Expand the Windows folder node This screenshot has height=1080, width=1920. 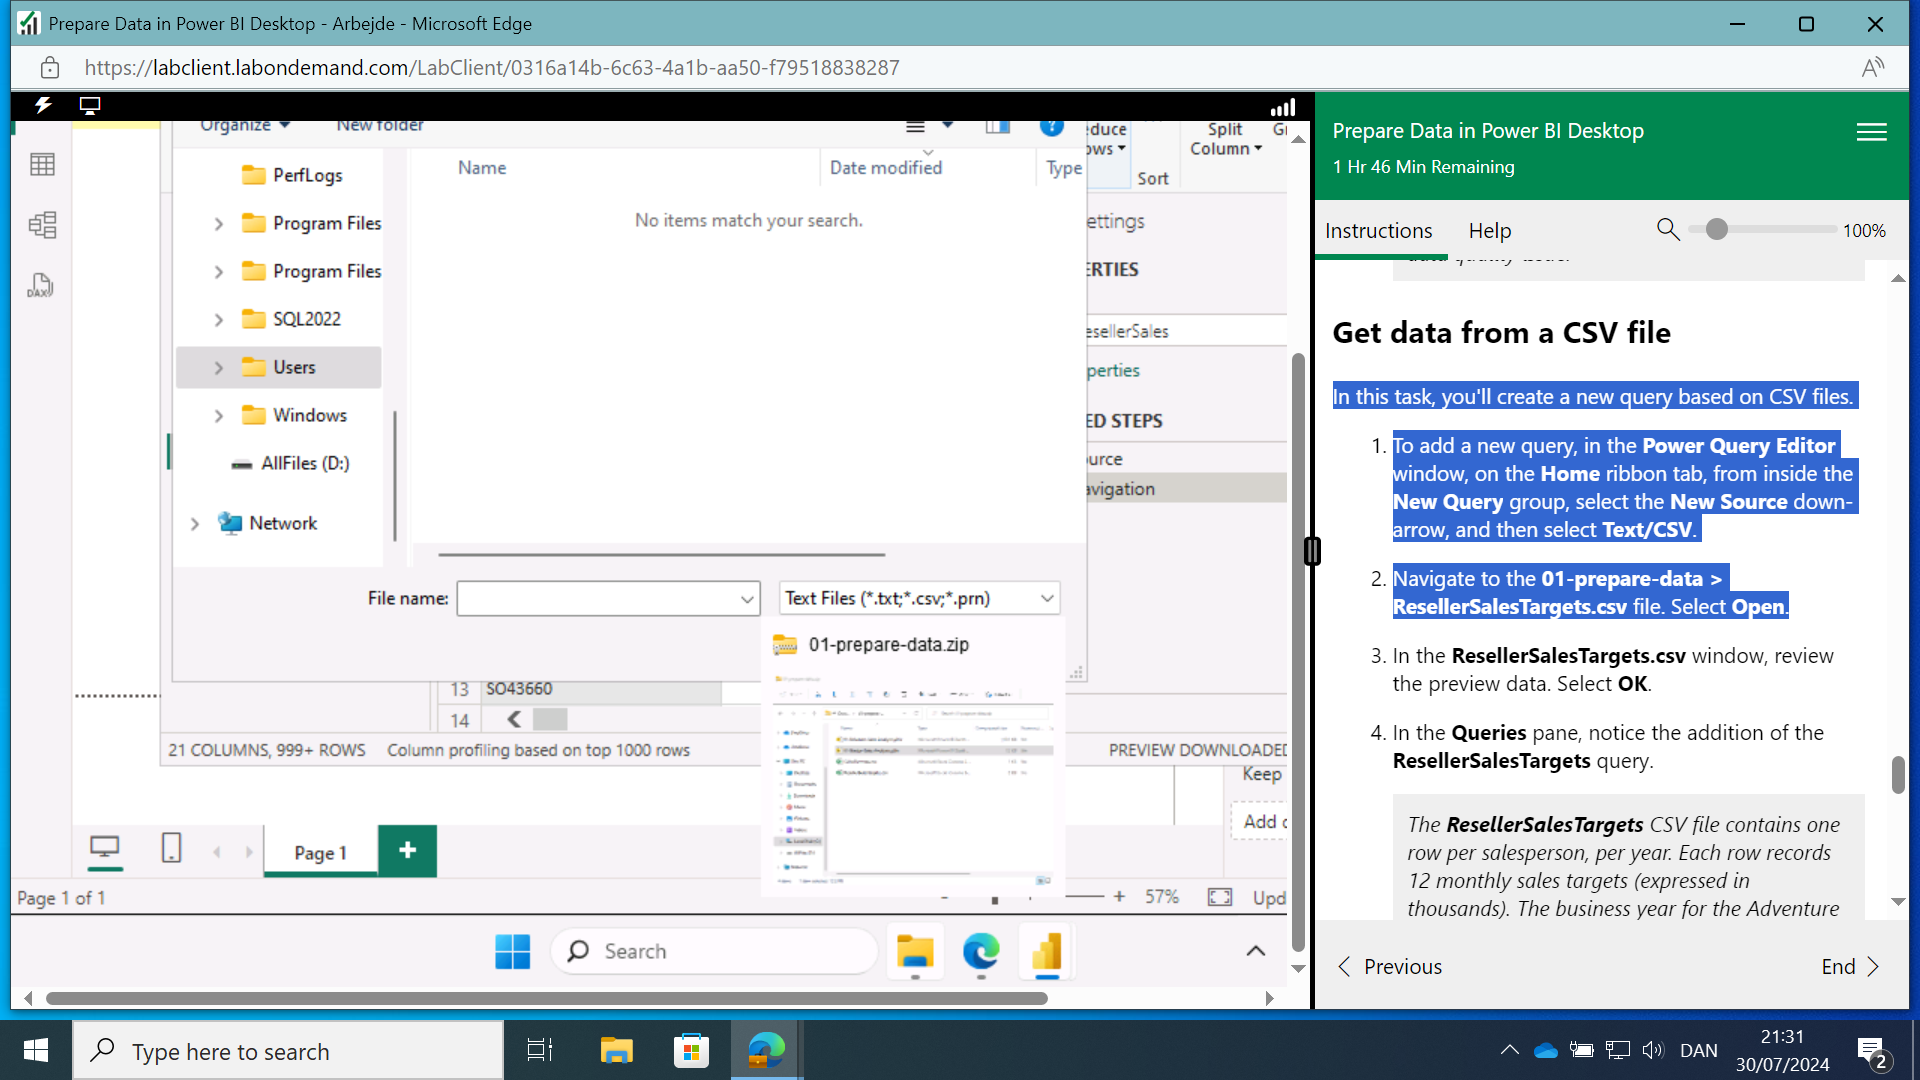pos(218,416)
